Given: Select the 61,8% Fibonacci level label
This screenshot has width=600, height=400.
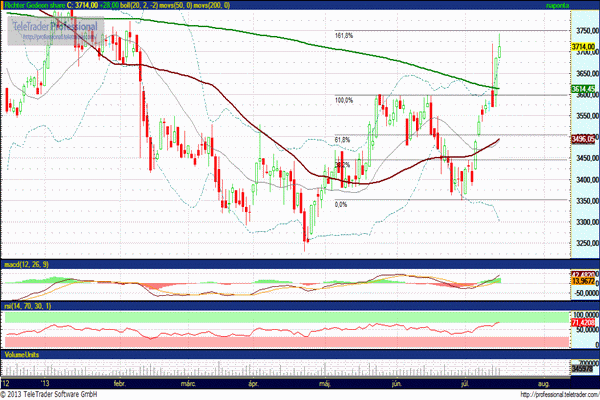Looking at the screenshot, I should click(x=342, y=140).
